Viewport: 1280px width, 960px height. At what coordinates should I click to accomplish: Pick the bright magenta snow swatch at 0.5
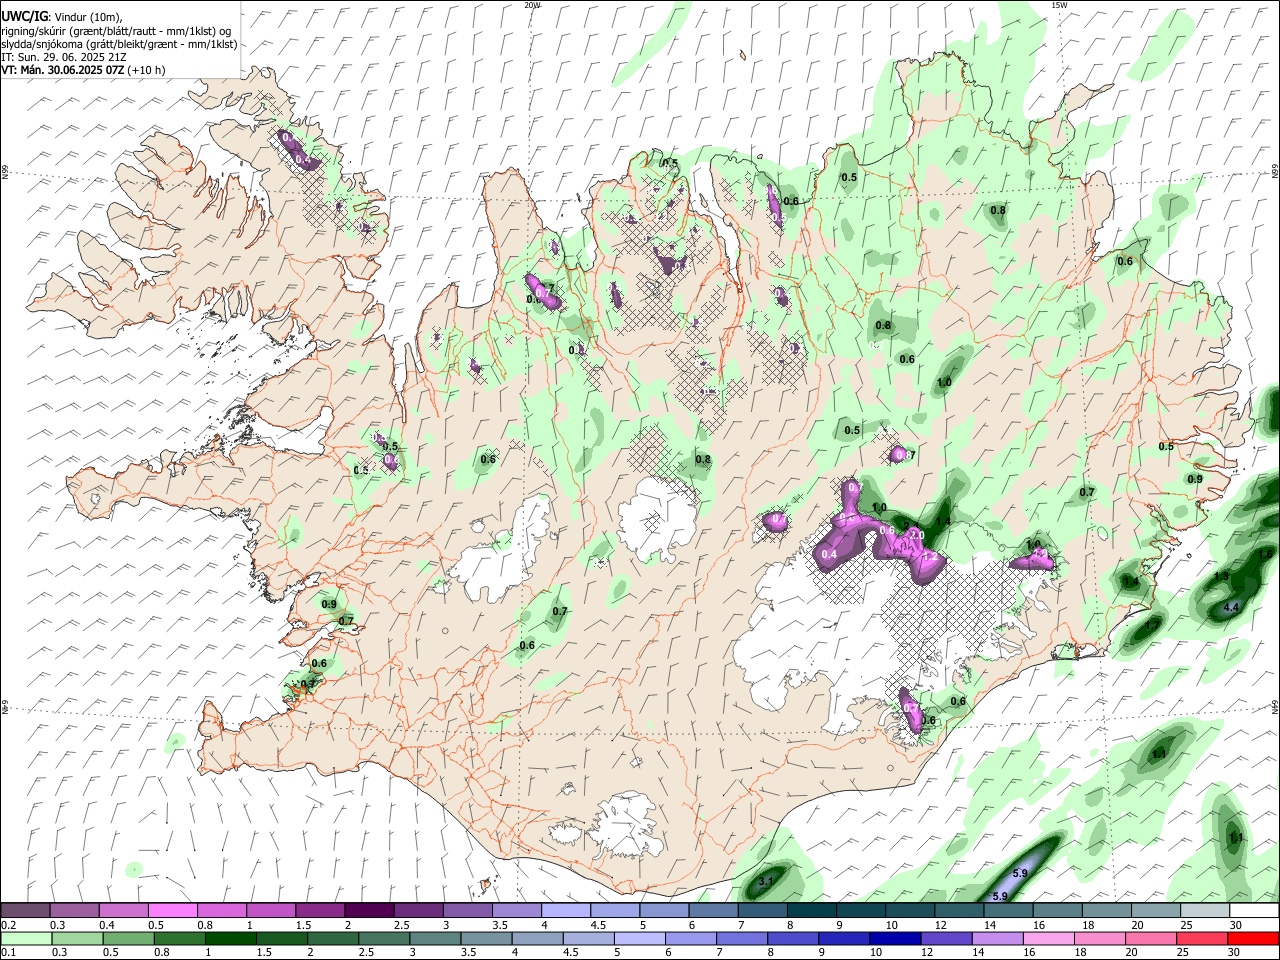point(172,910)
